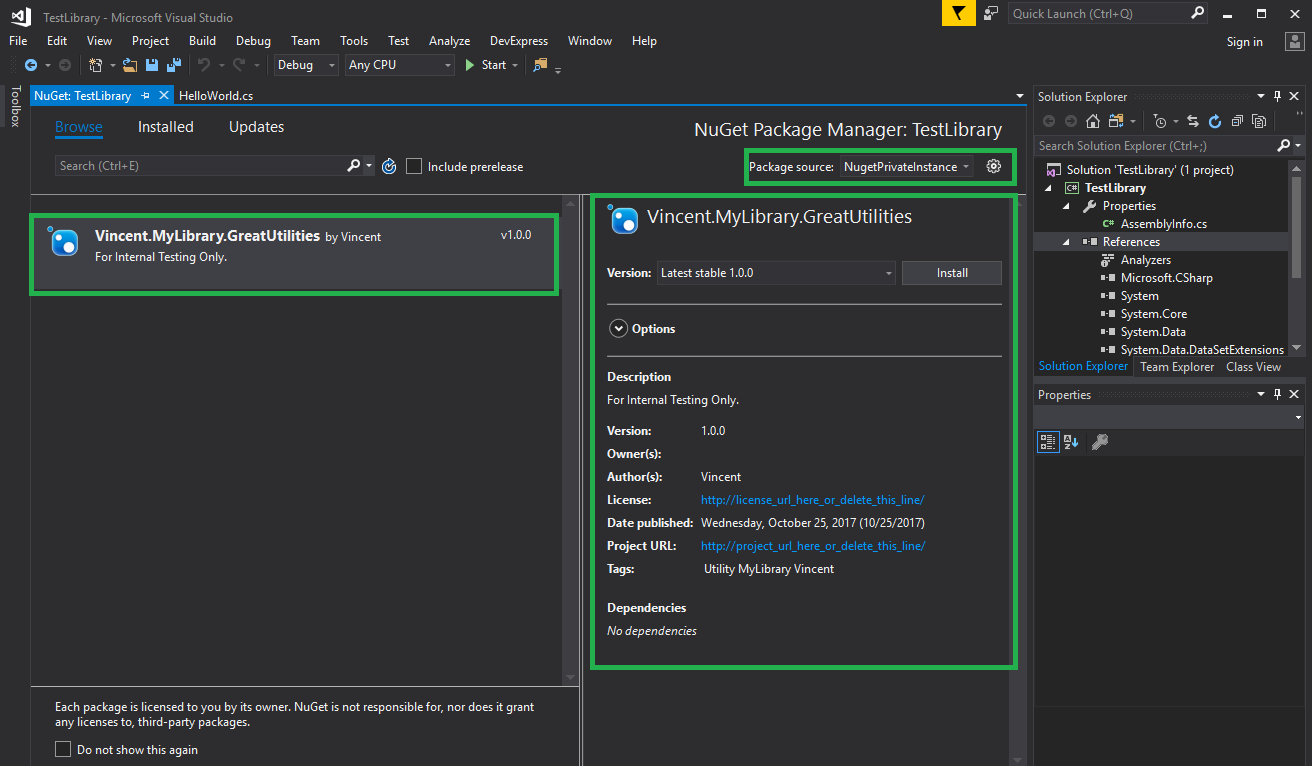Collapse the Options section
The image size is (1312, 766).
pyautogui.click(x=618, y=328)
